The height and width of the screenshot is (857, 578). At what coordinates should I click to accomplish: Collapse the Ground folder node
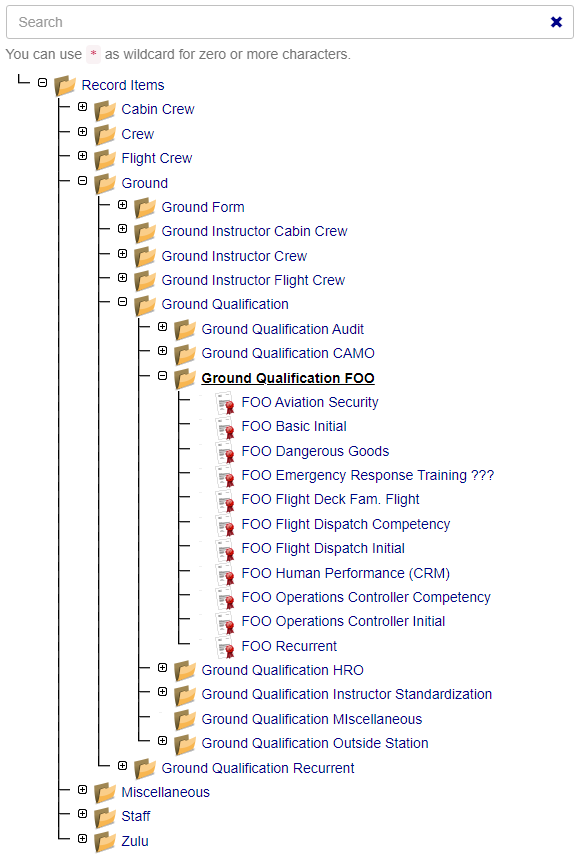pyautogui.click(x=82, y=180)
